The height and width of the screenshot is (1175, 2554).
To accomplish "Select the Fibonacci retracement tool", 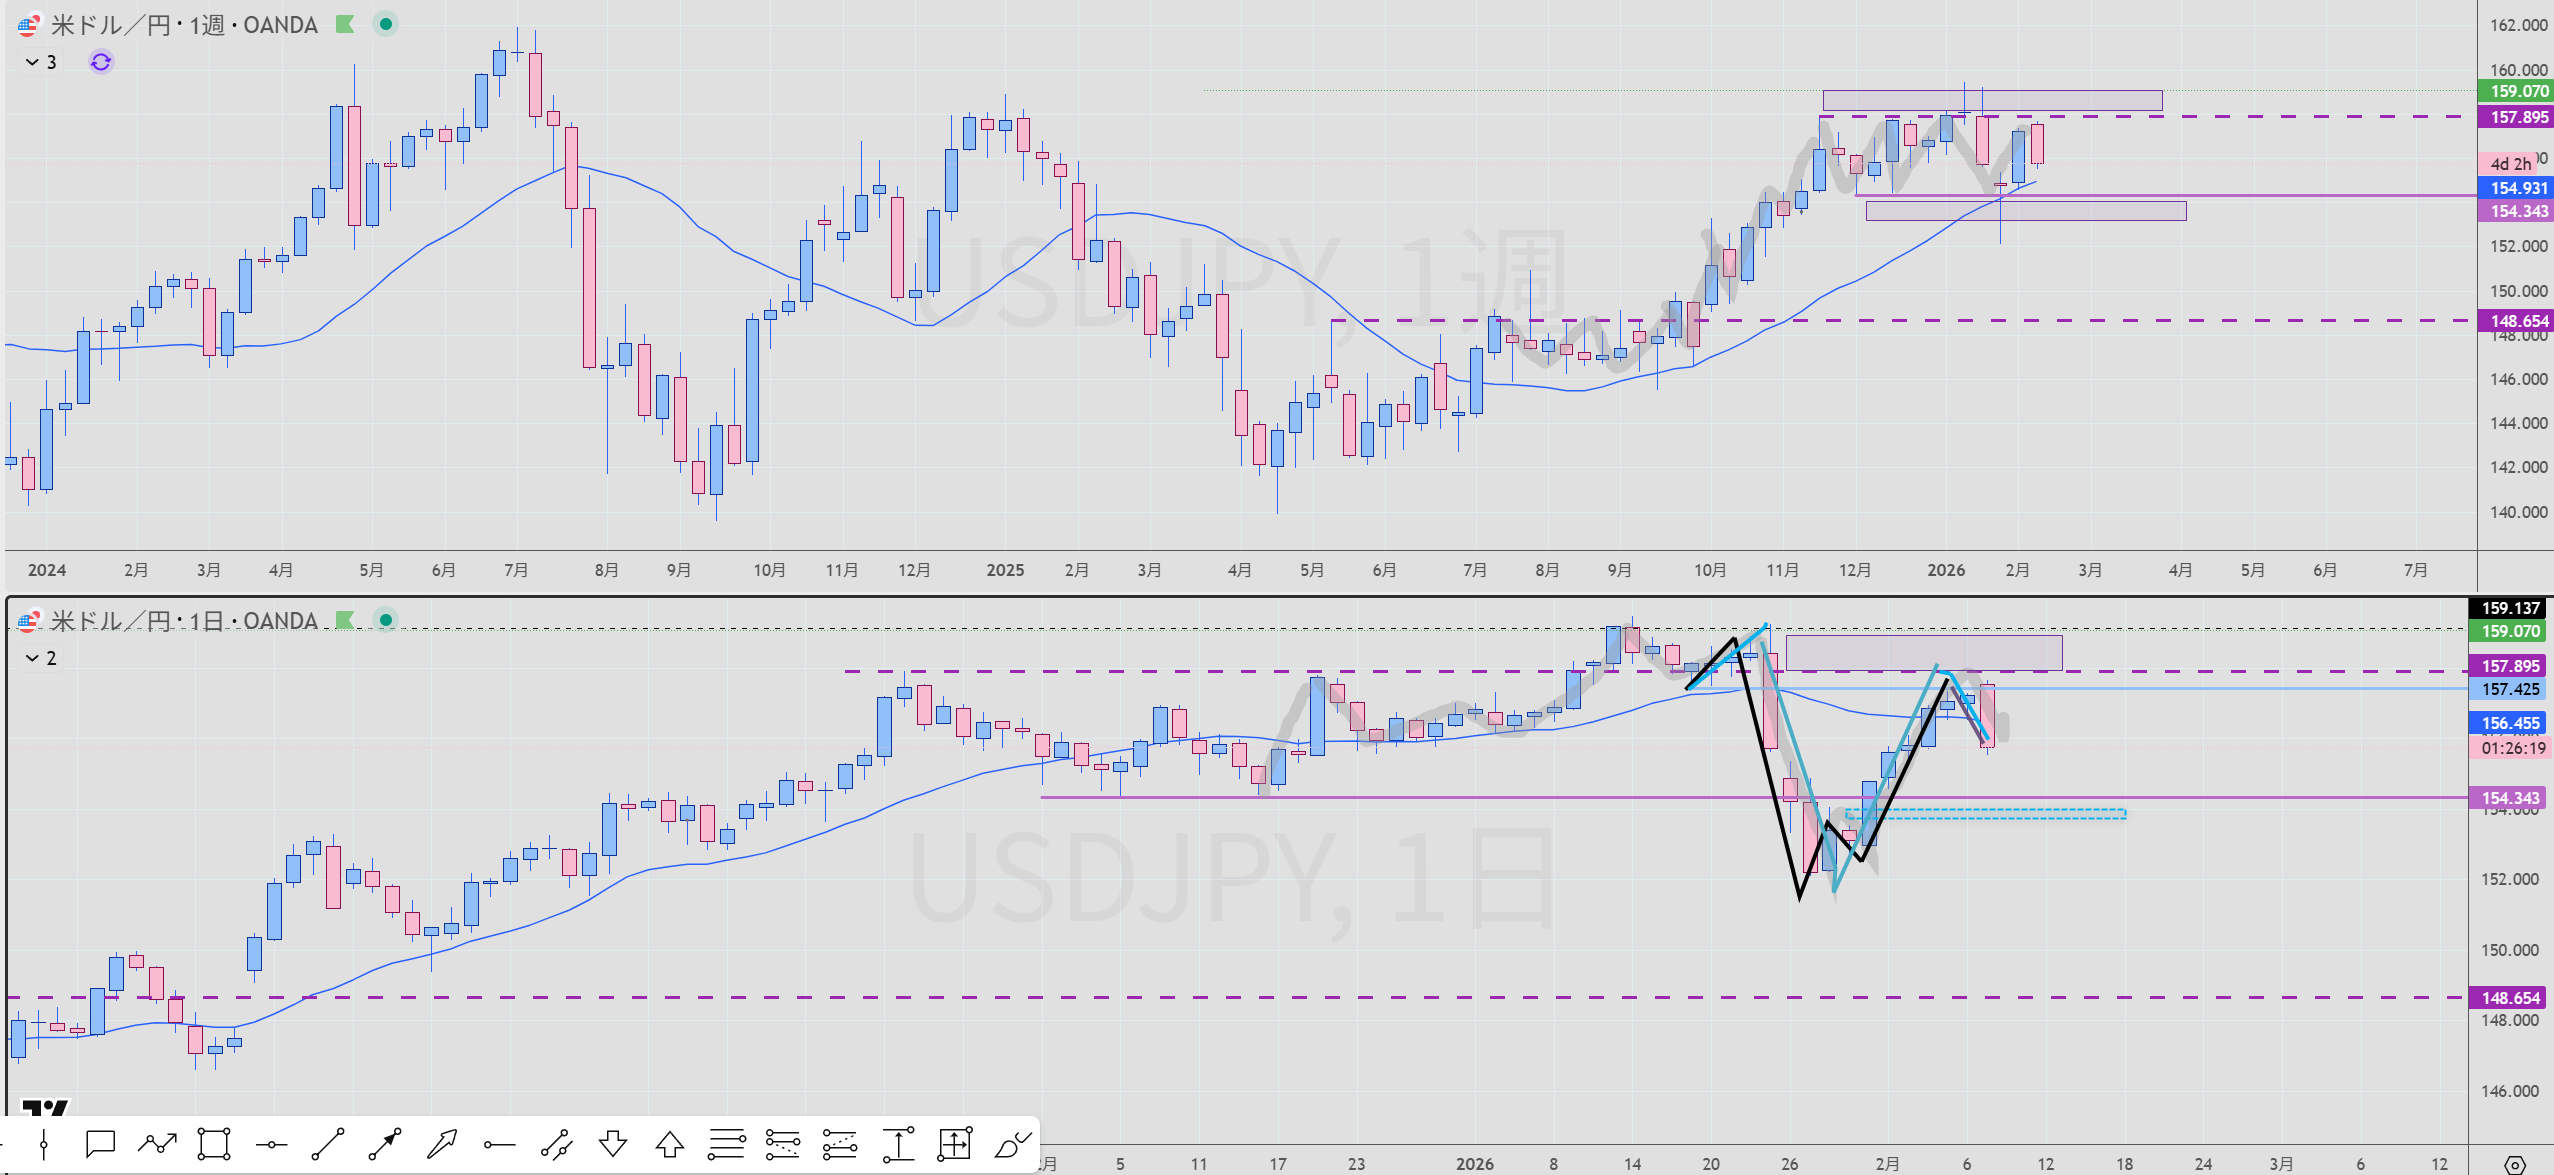I will [727, 1144].
